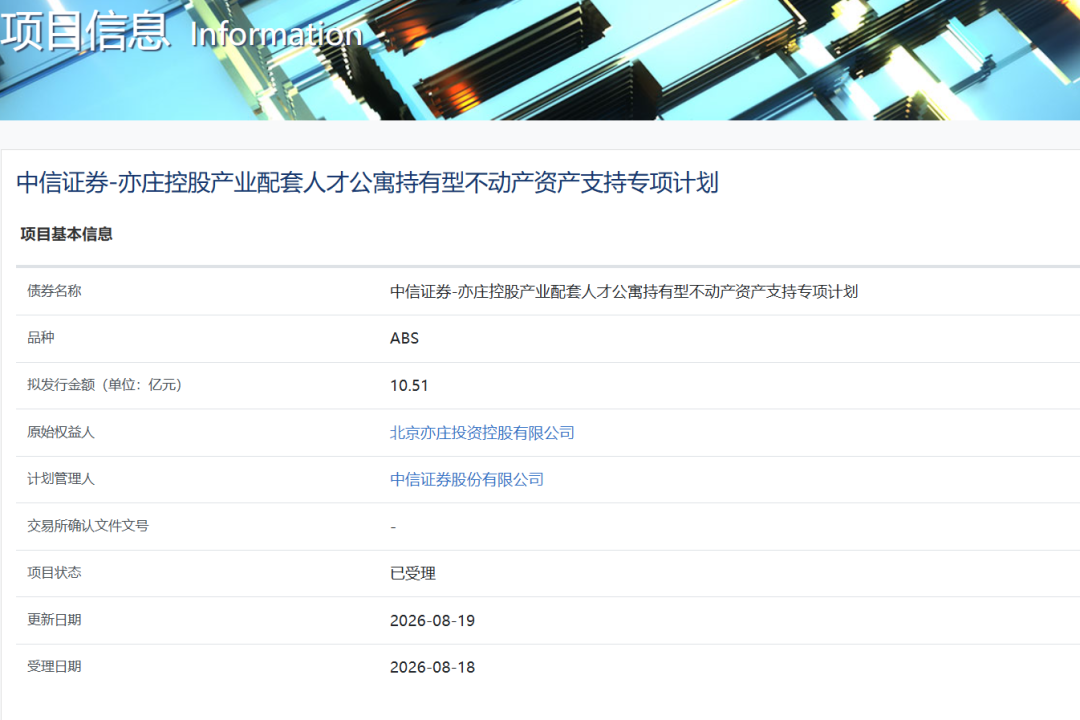The image size is (1080, 720).
Task: Click the 原始权益人 row label
Action: (x=61, y=432)
